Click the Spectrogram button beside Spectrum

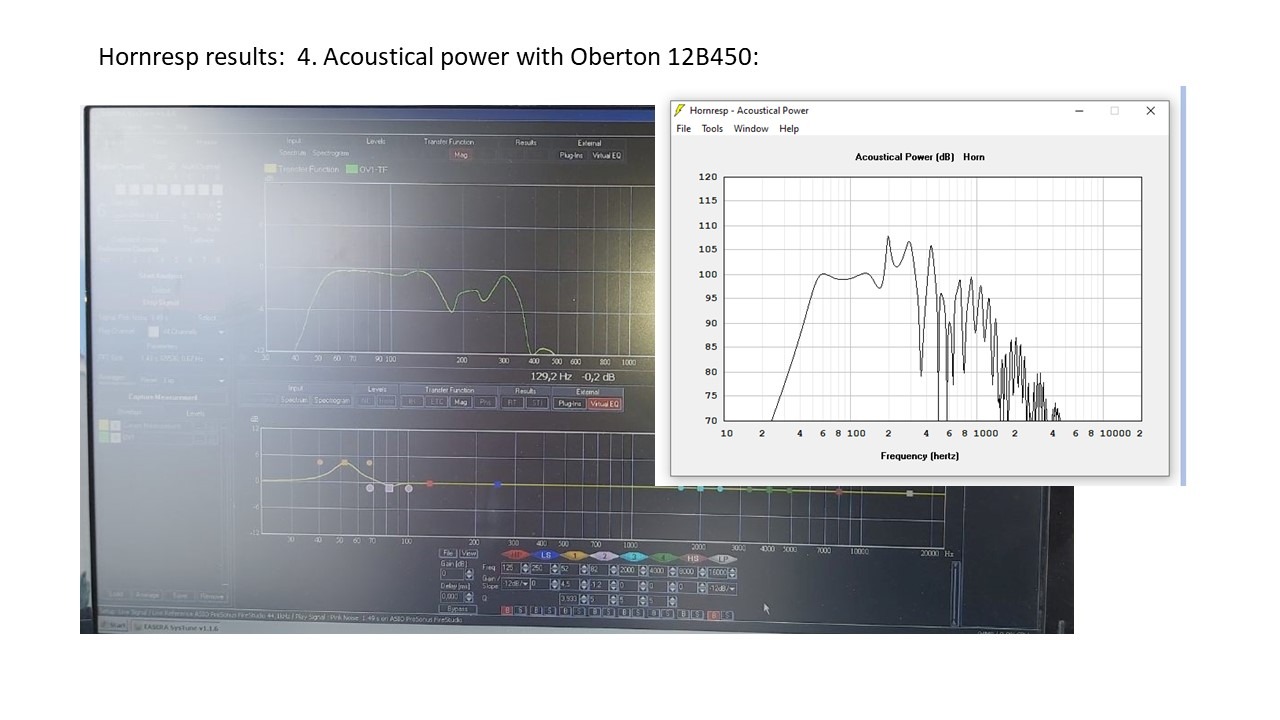coord(332,401)
